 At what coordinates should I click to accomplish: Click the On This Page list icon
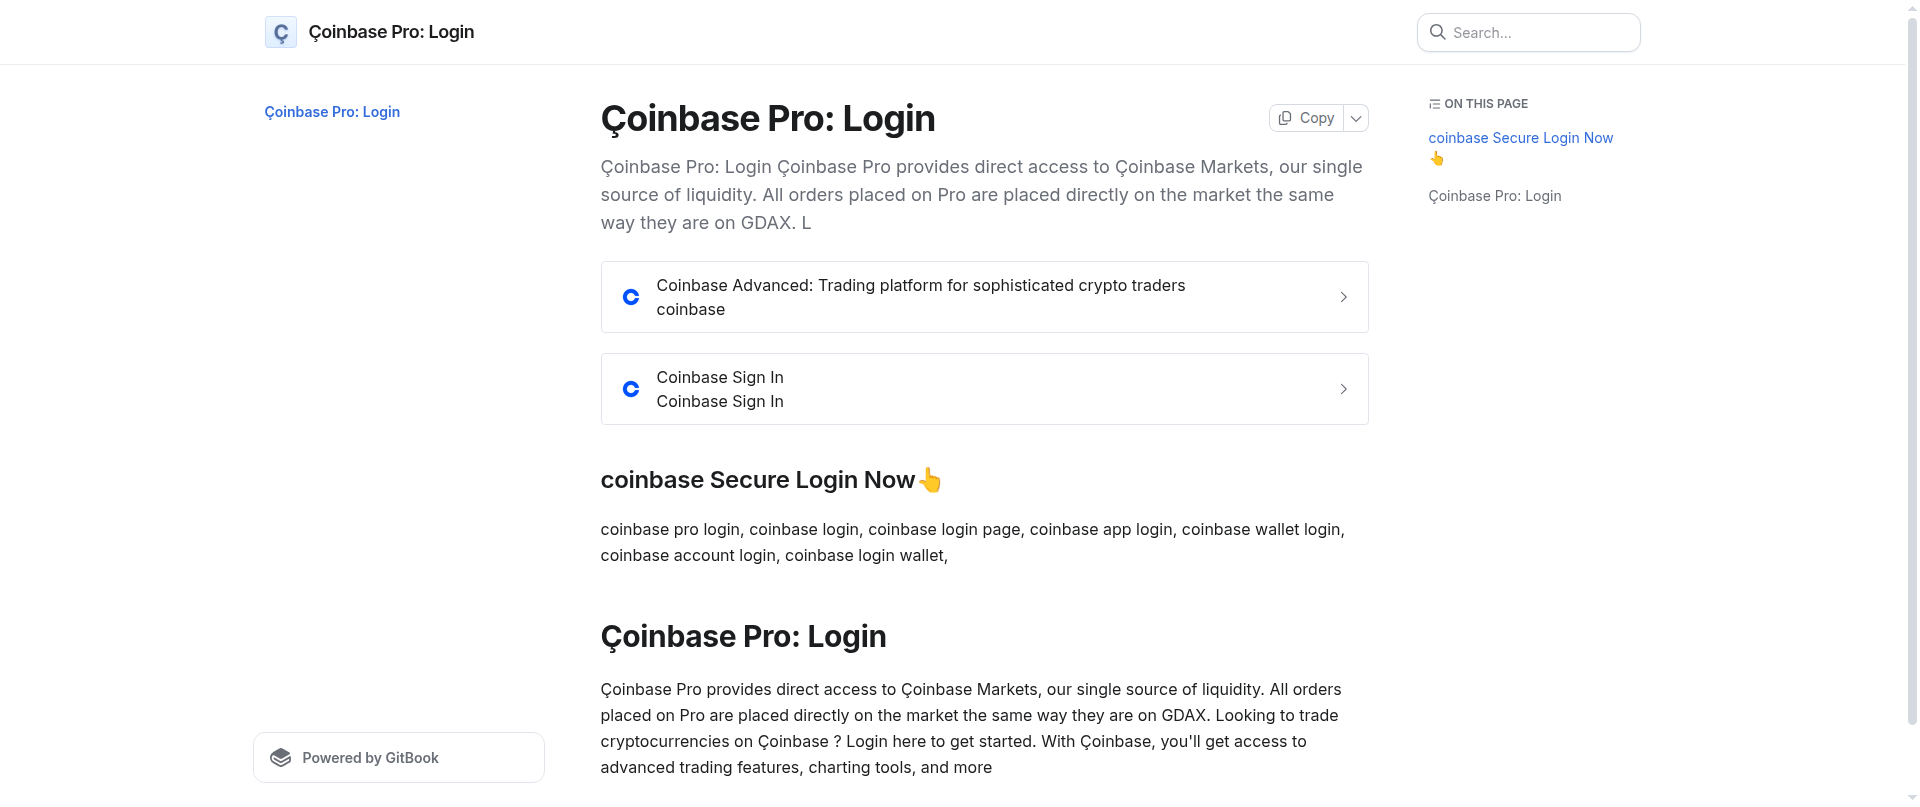(x=1434, y=104)
